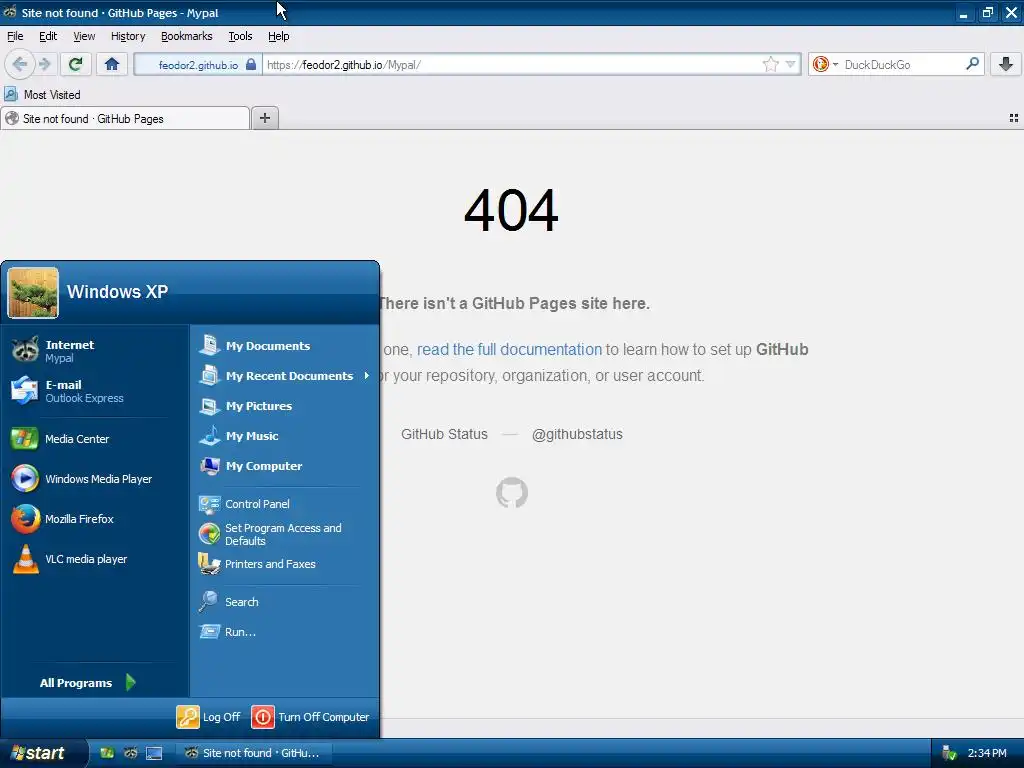Click the DuckDuckGo search field
Image resolution: width=1024 pixels, height=768 pixels.
[901, 65]
